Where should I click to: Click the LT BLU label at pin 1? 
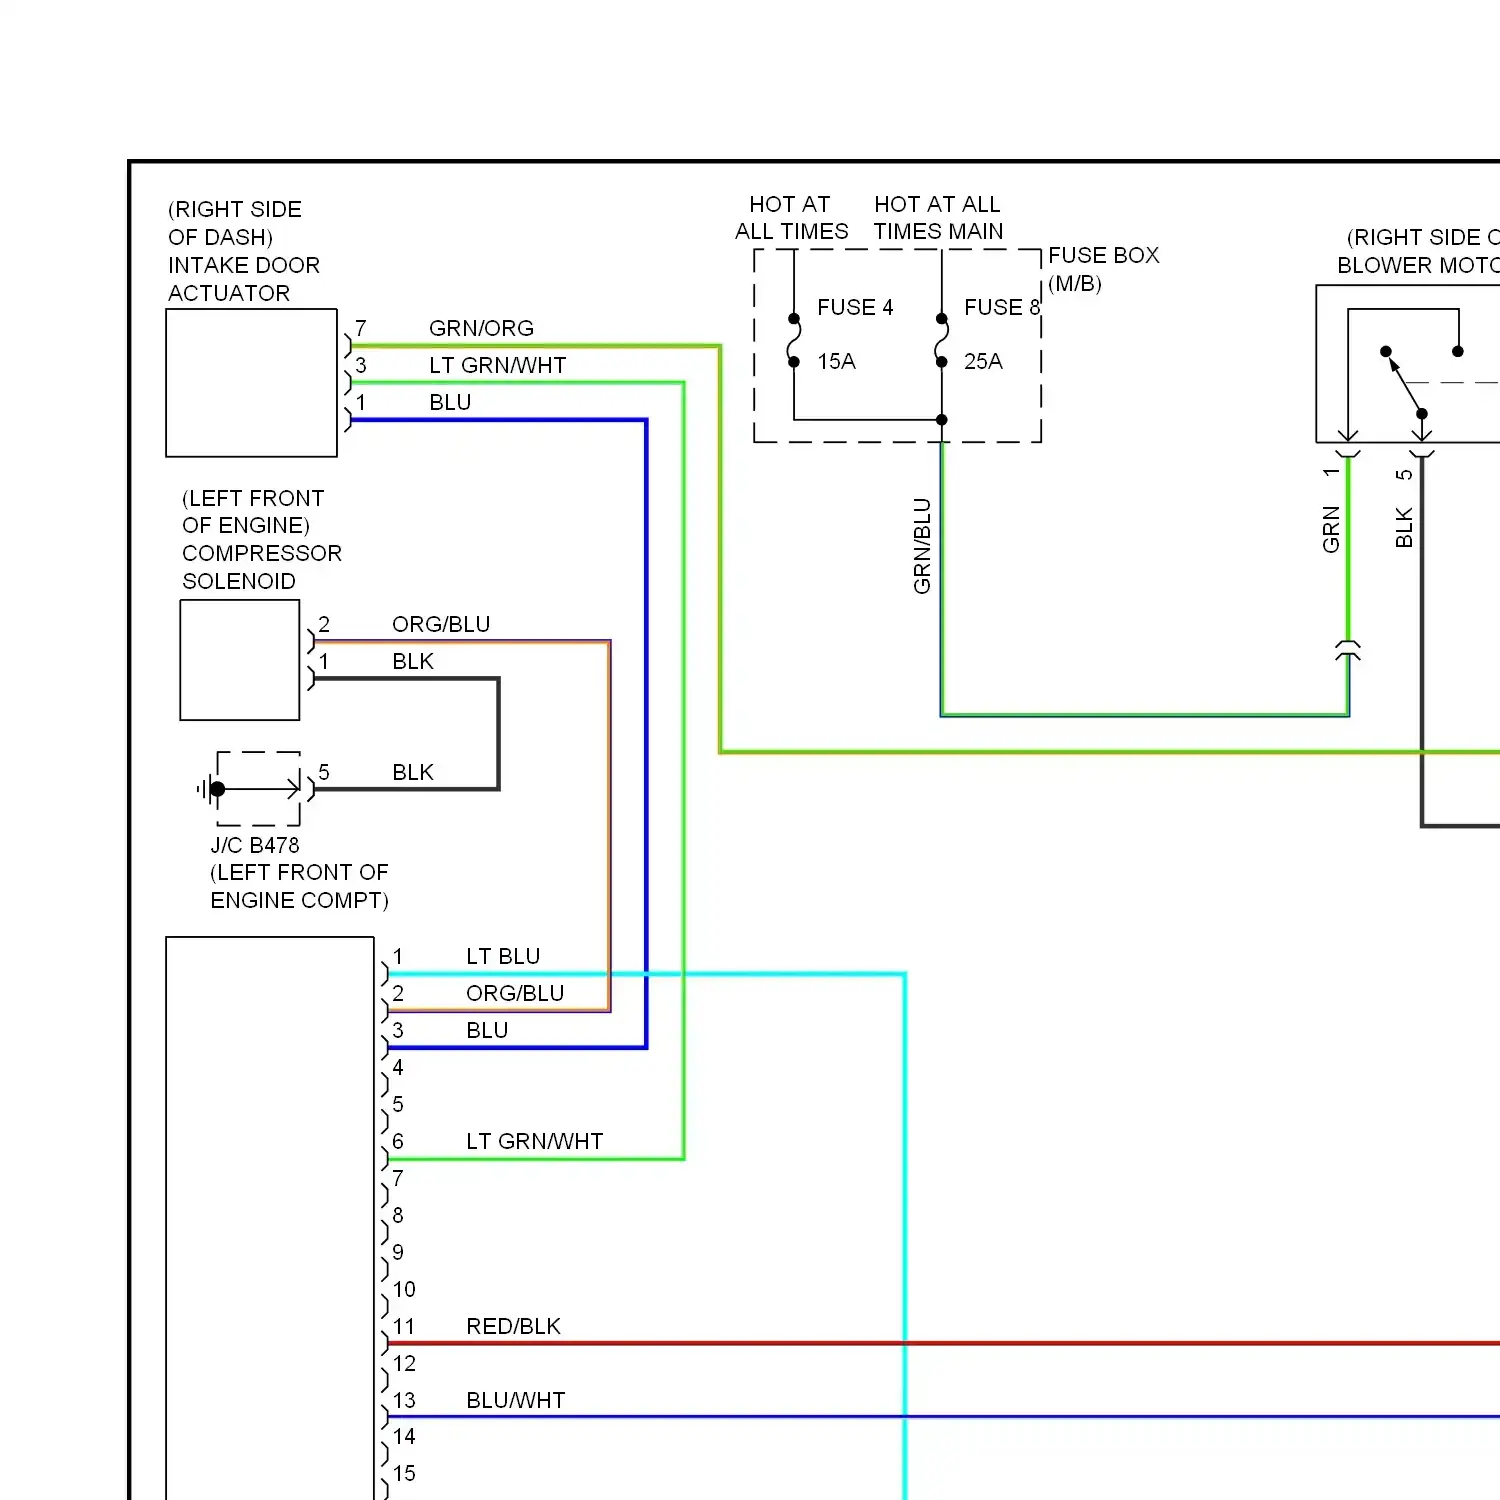click(x=503, y=956)
